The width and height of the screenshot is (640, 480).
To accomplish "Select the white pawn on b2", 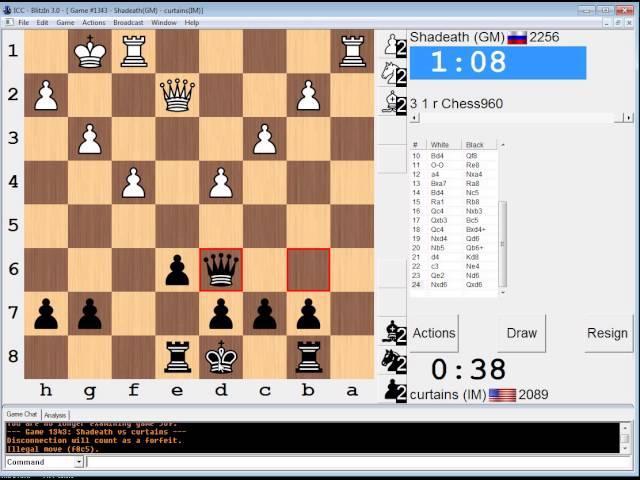I will pos(309,95).
